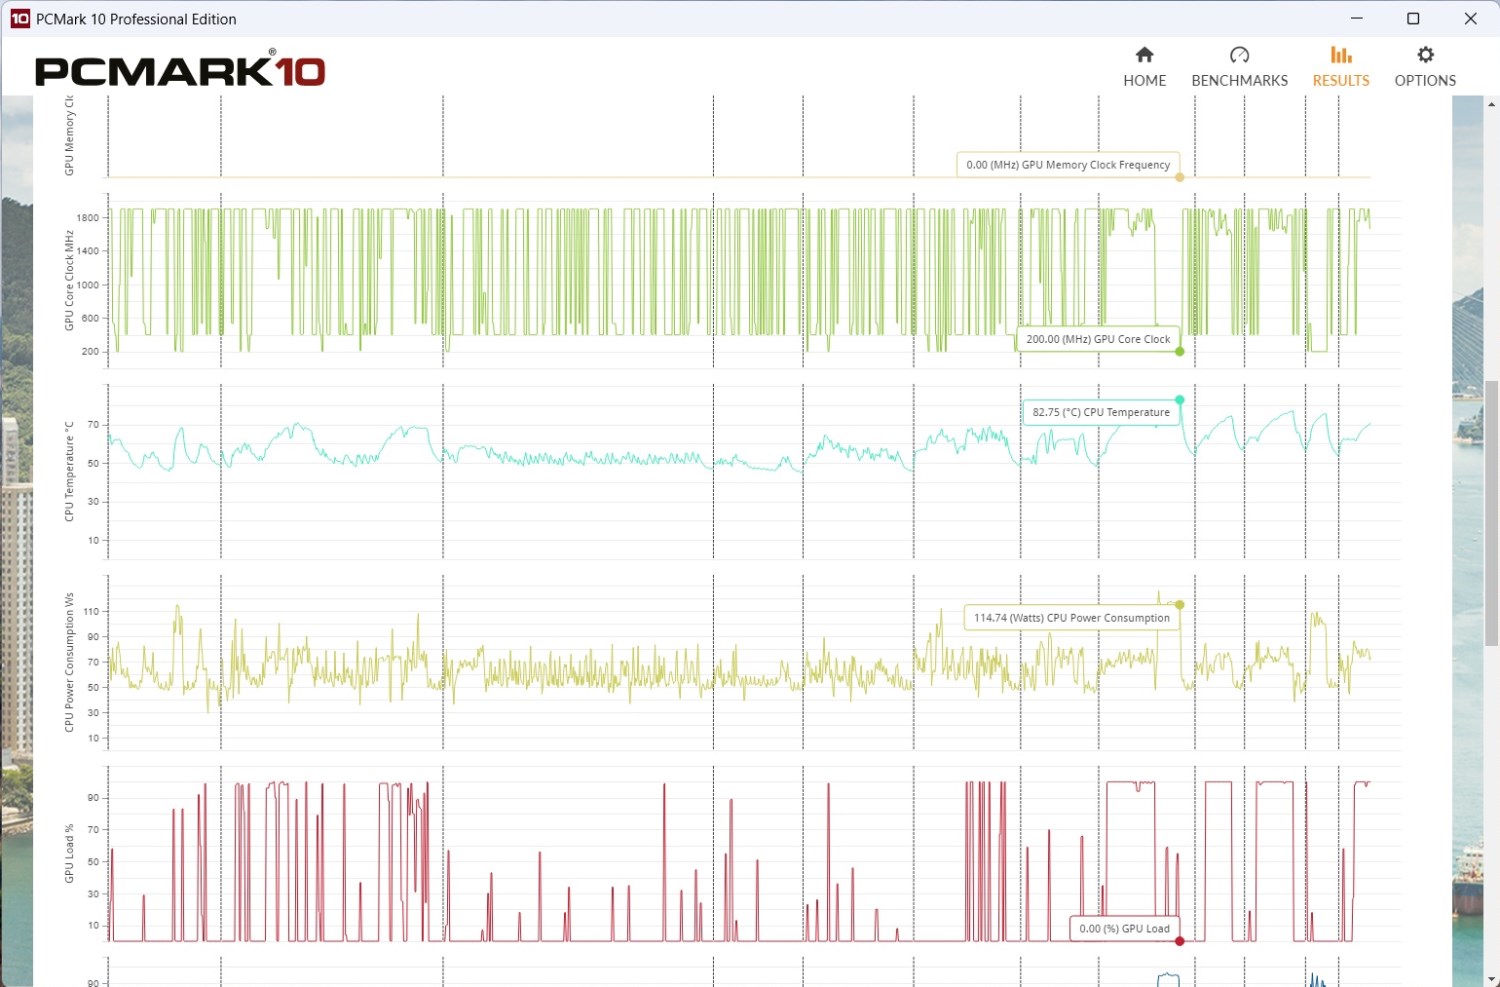Click the 10 tick on GPU Load axis

[x=93, y=926]
